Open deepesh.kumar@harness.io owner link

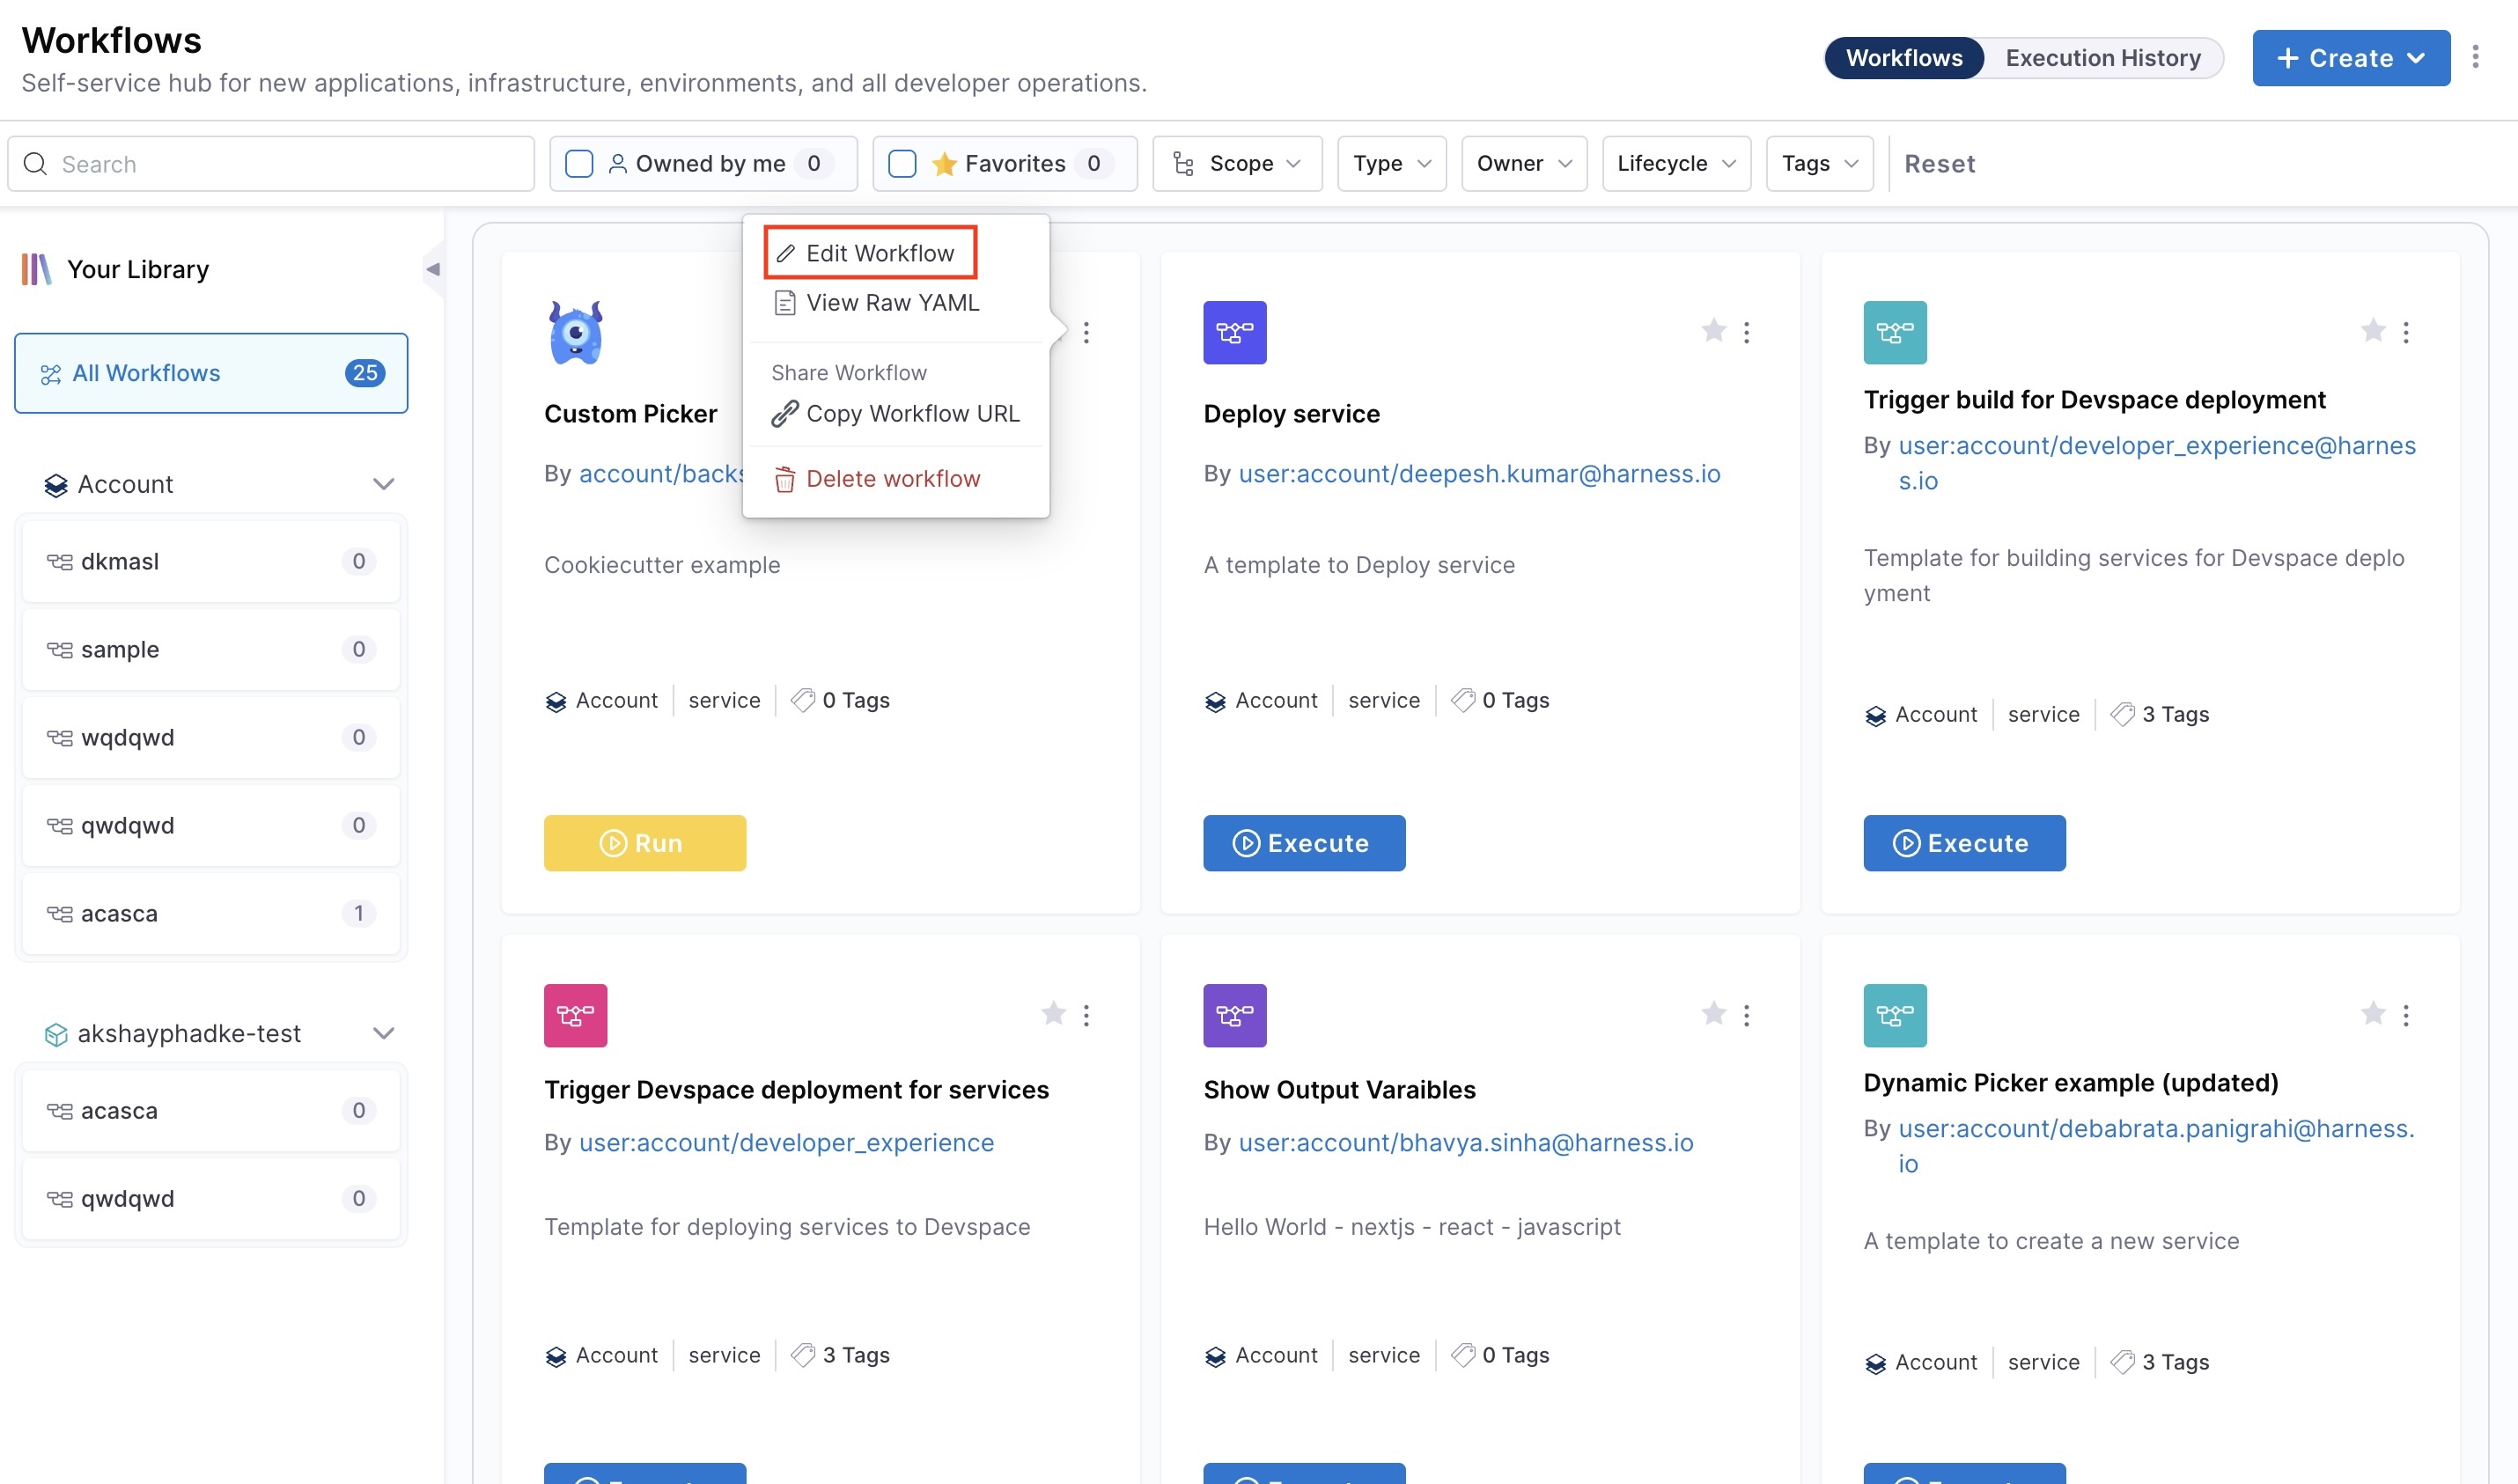point(1478,473)
